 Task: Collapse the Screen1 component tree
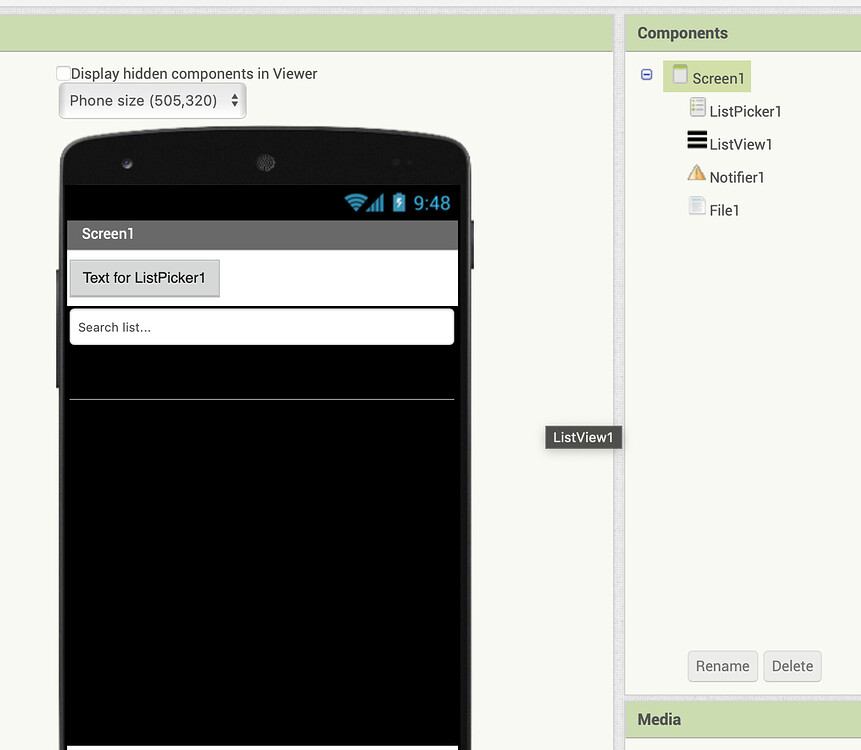point(646,74)
